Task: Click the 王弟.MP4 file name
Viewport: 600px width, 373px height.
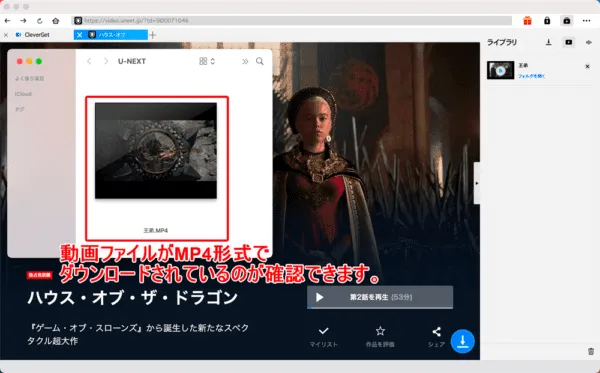Action: (155, 230)
